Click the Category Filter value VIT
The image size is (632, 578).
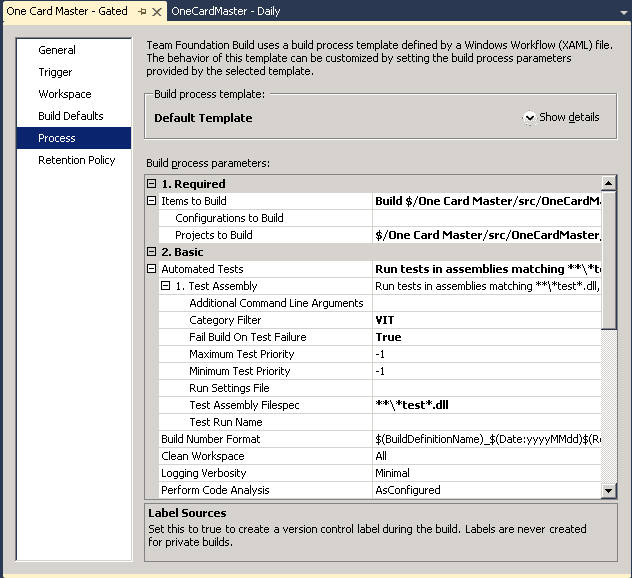pos(385,320)
